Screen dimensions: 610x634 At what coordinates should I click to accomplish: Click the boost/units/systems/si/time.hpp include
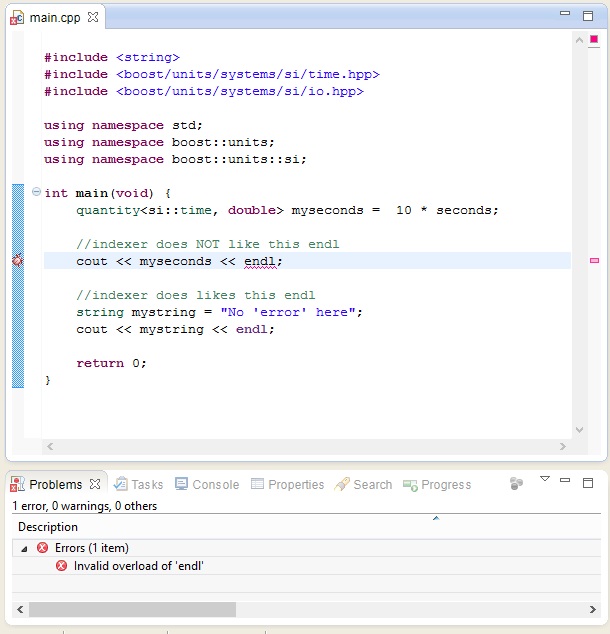coord(247,74)
